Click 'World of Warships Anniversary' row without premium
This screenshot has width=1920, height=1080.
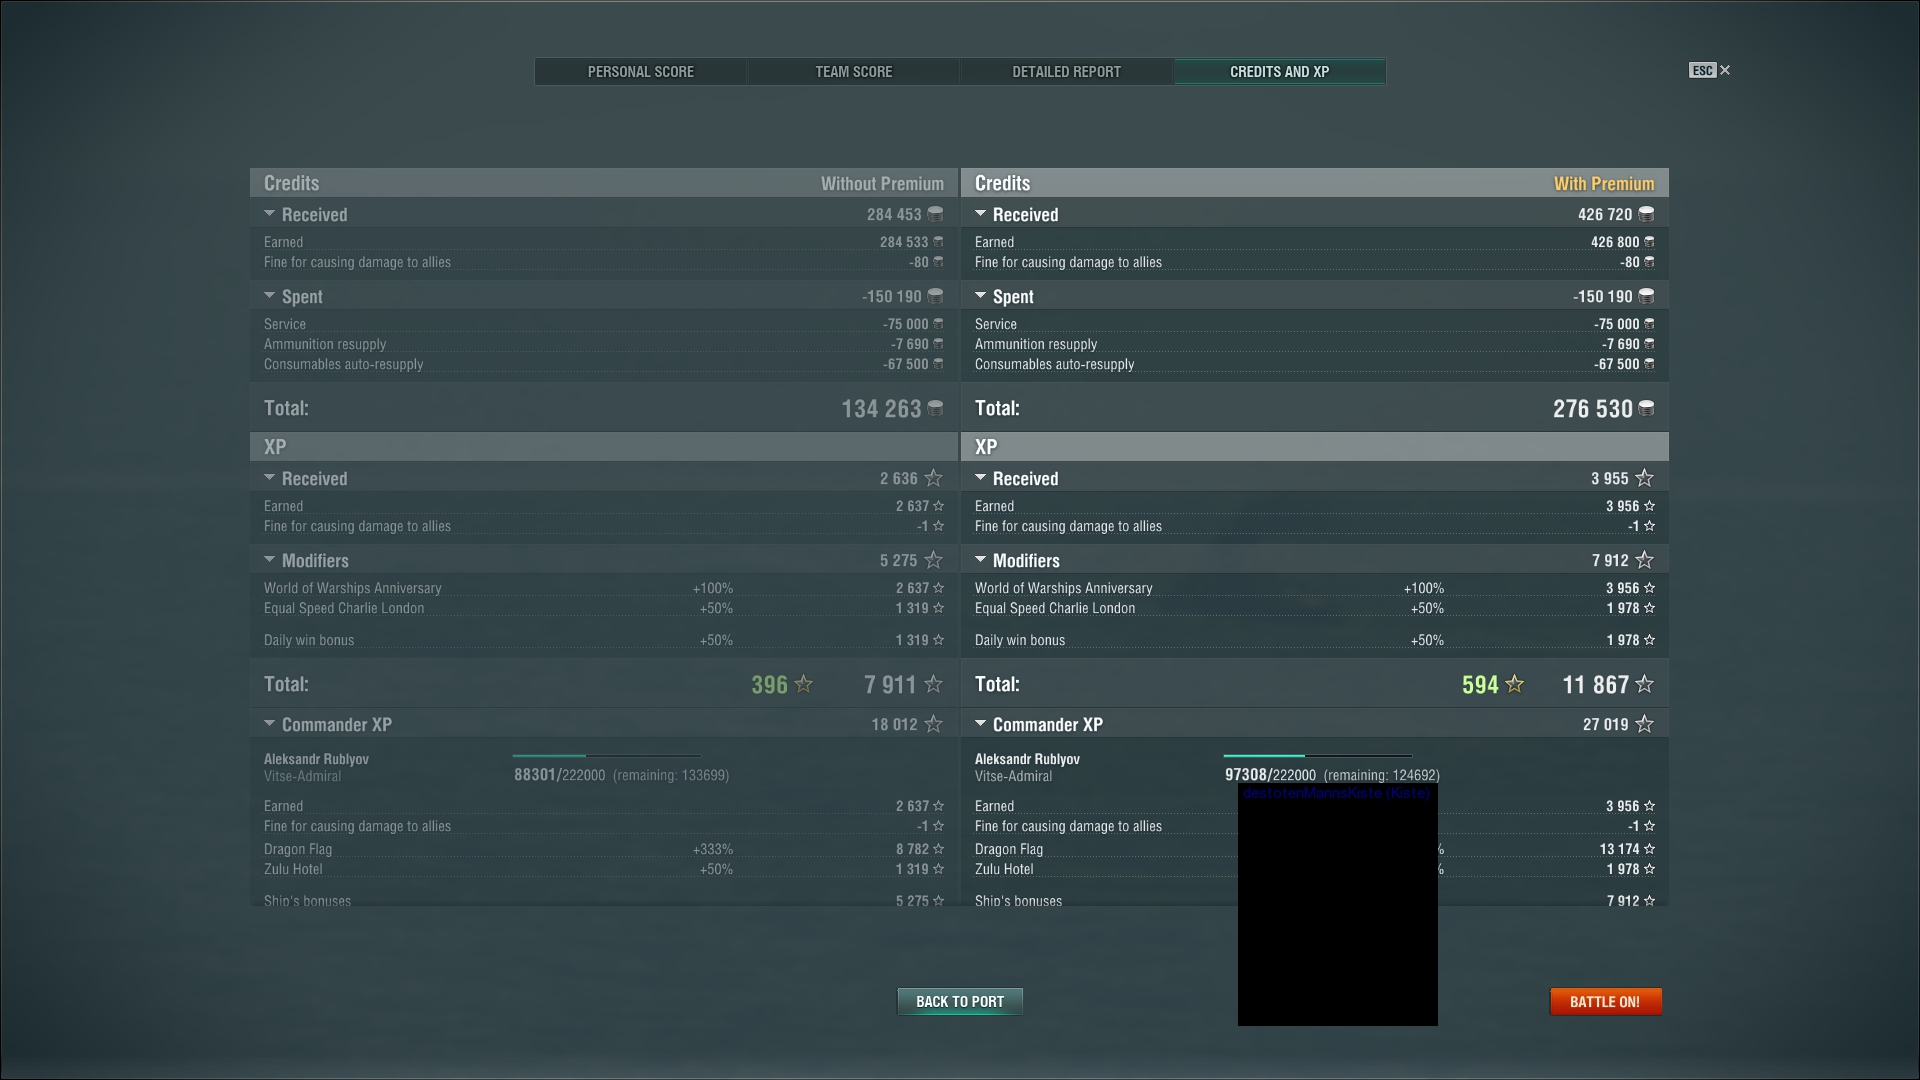coord(604,588)
